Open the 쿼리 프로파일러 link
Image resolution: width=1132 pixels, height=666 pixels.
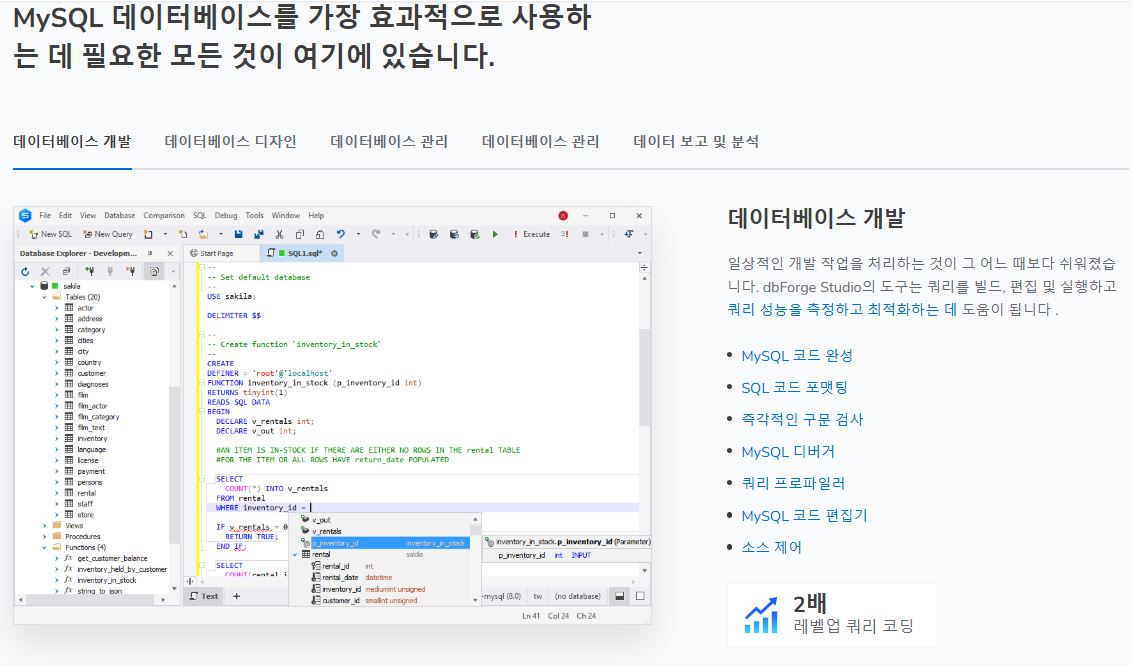click(x=793, y=483)
